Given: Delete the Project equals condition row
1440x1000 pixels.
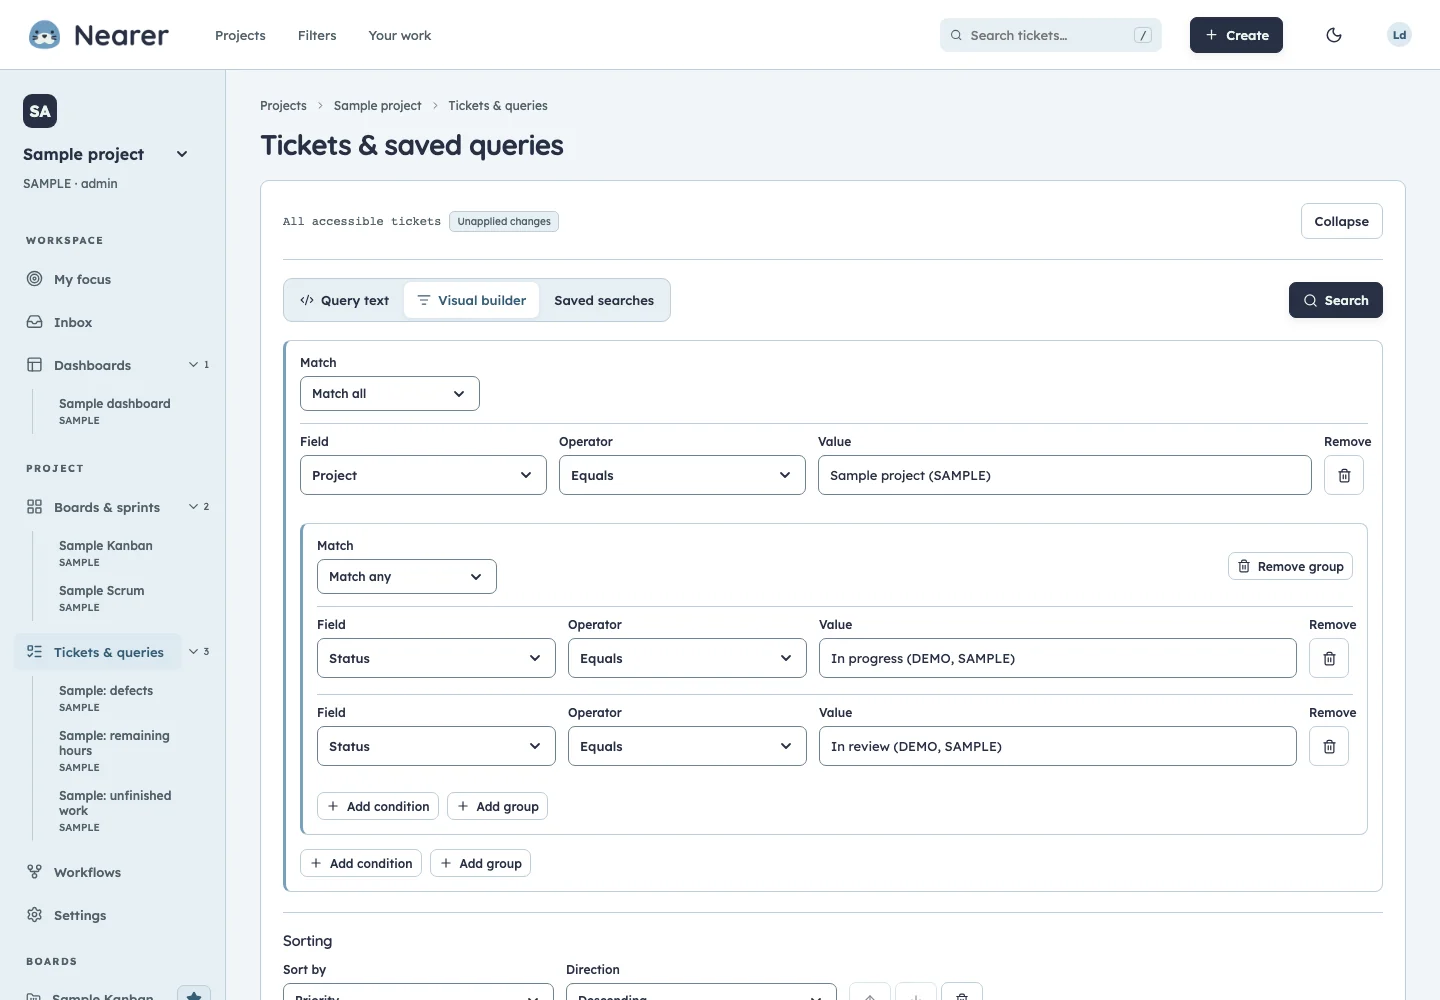Looking at the screenshot, I should point(1344,475).
